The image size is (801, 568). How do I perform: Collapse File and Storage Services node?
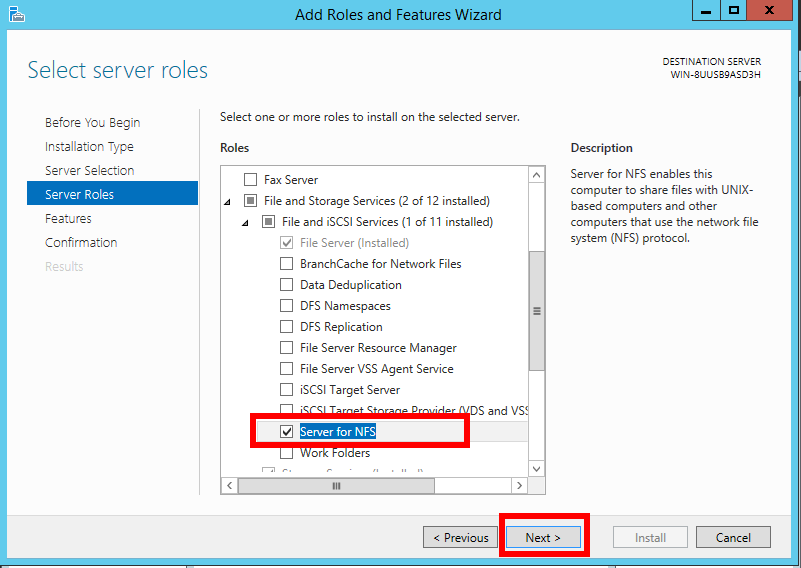tap(229, 201)
